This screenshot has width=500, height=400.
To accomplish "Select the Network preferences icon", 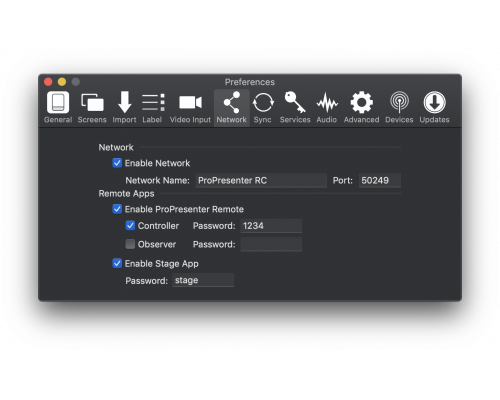I will [232, 107].
